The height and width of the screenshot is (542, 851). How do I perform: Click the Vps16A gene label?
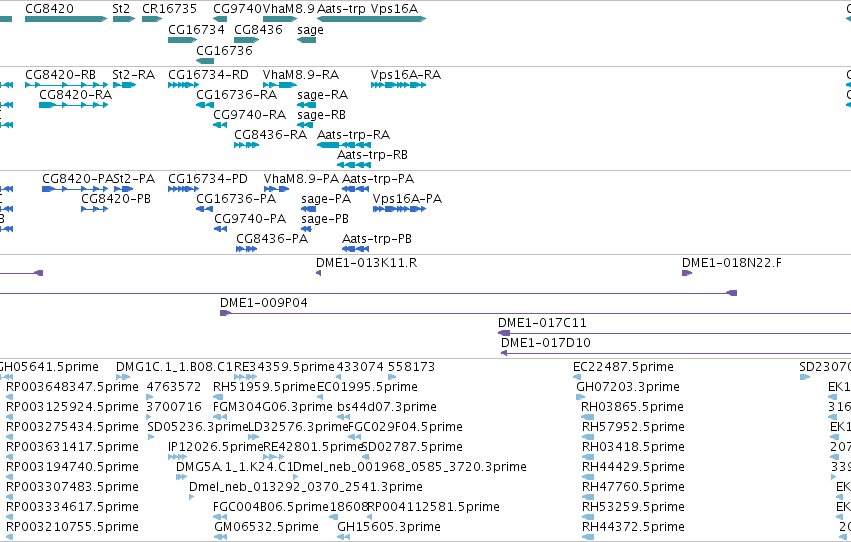tap(395, 9)
